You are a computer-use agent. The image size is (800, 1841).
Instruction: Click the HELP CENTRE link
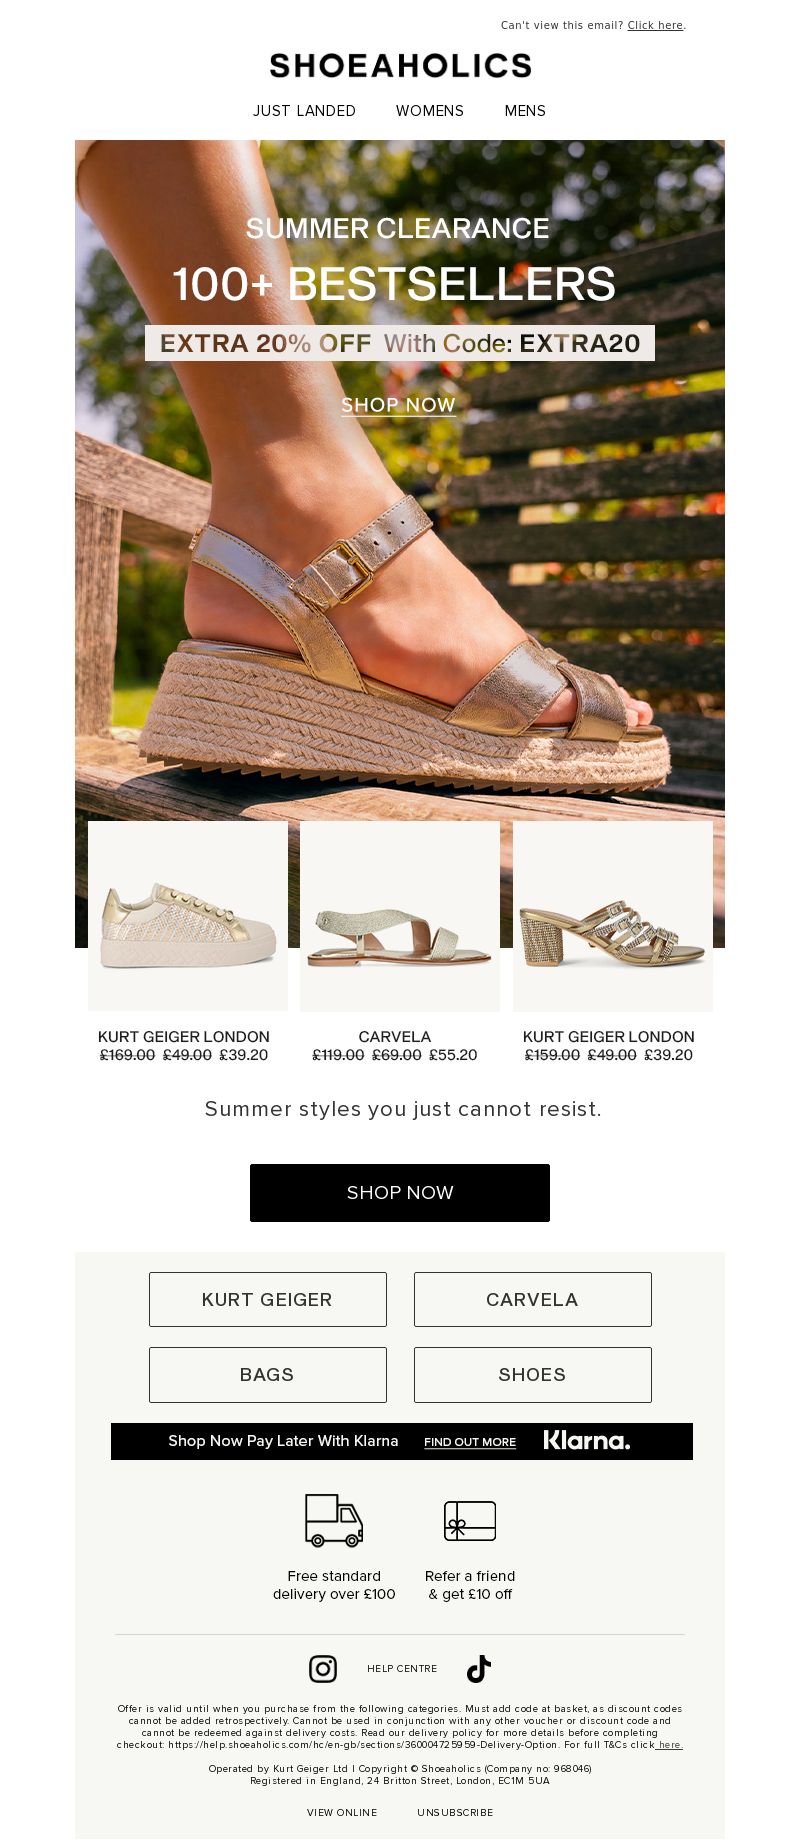point(402,1668)
